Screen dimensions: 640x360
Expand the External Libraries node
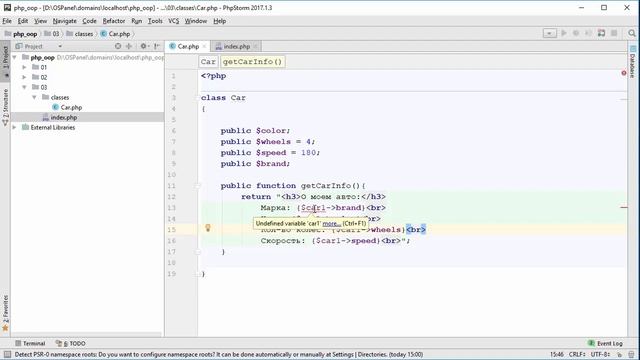click(15, 127)
